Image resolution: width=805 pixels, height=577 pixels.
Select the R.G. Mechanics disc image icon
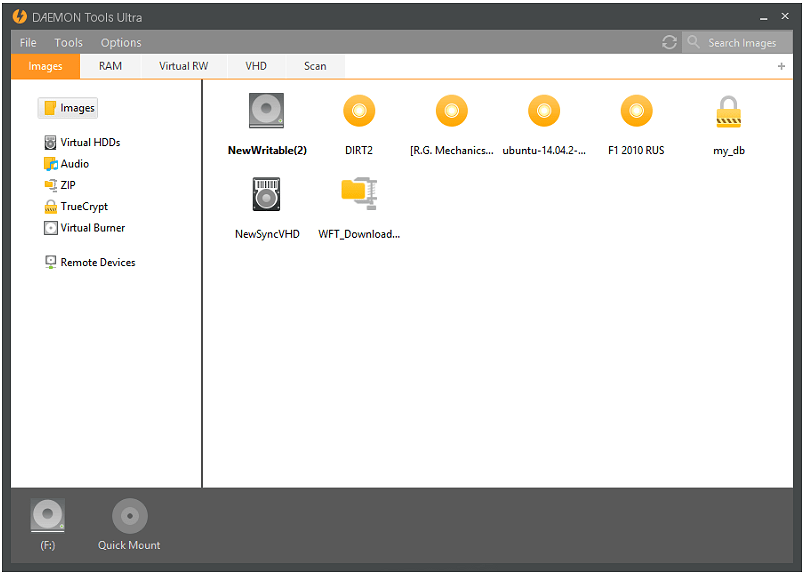(451, 110)
